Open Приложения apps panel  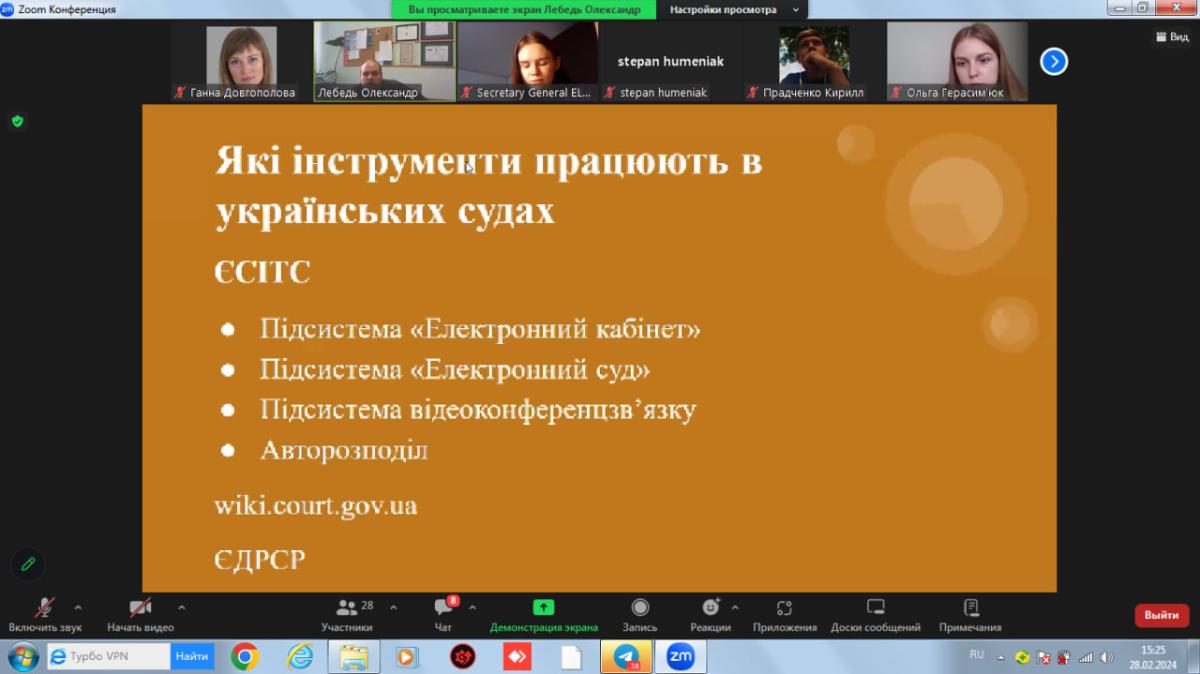[784, 614]
